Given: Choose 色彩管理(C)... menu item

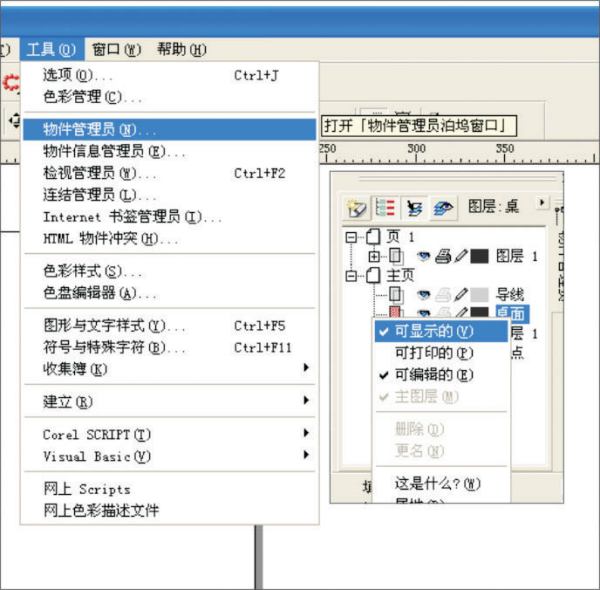Looking at the screenshot, I should pyautogui.click(x=168, y=97).
